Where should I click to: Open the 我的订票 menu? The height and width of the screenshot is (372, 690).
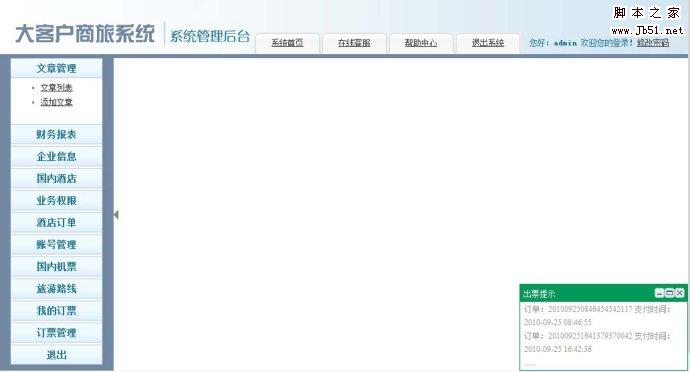coord(56,310)
